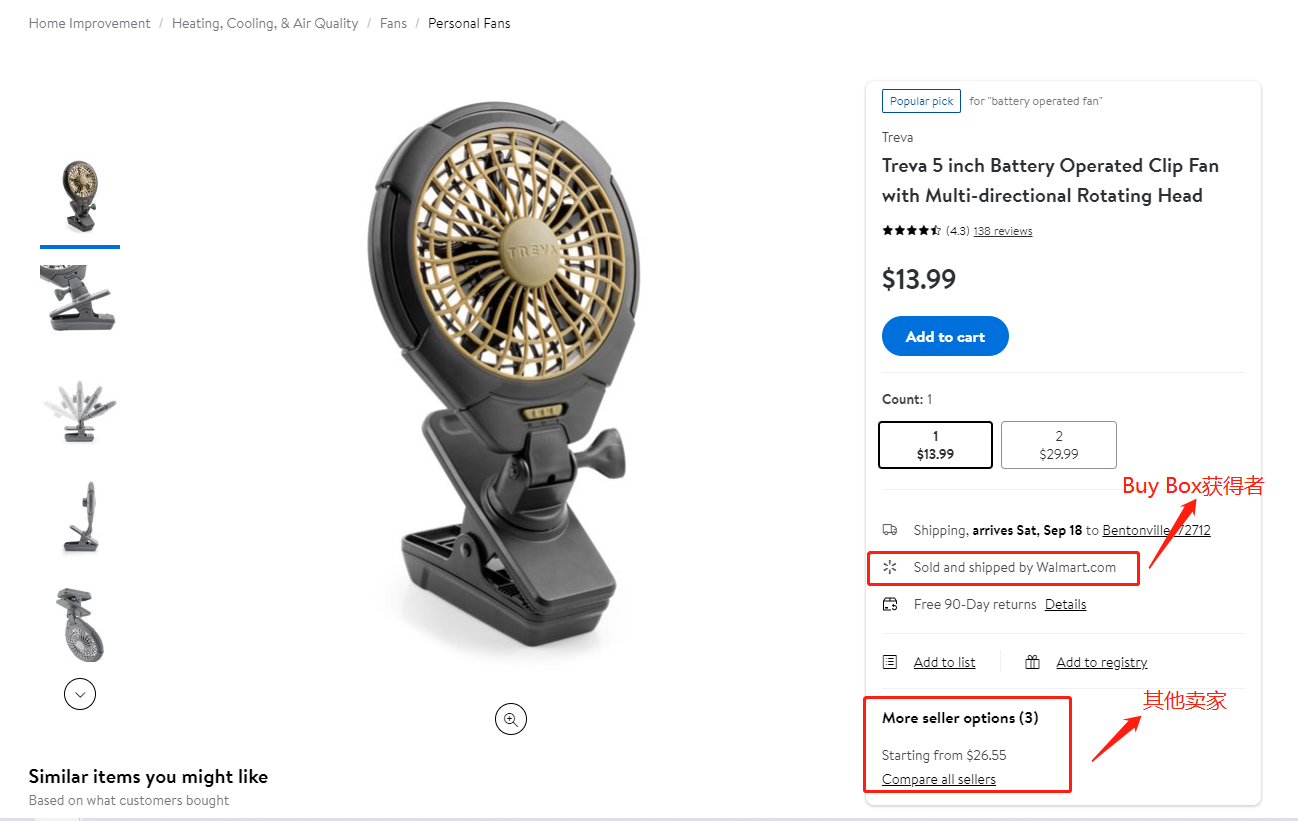Open return Details link

point(1065,604)
